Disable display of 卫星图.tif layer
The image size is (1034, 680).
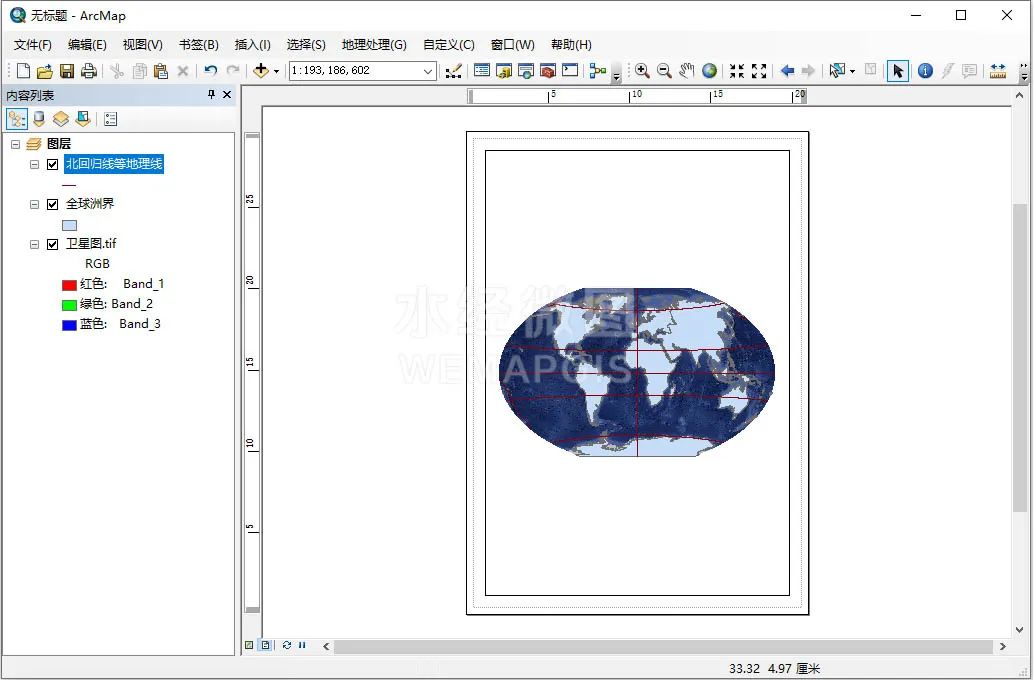(52, 243)
